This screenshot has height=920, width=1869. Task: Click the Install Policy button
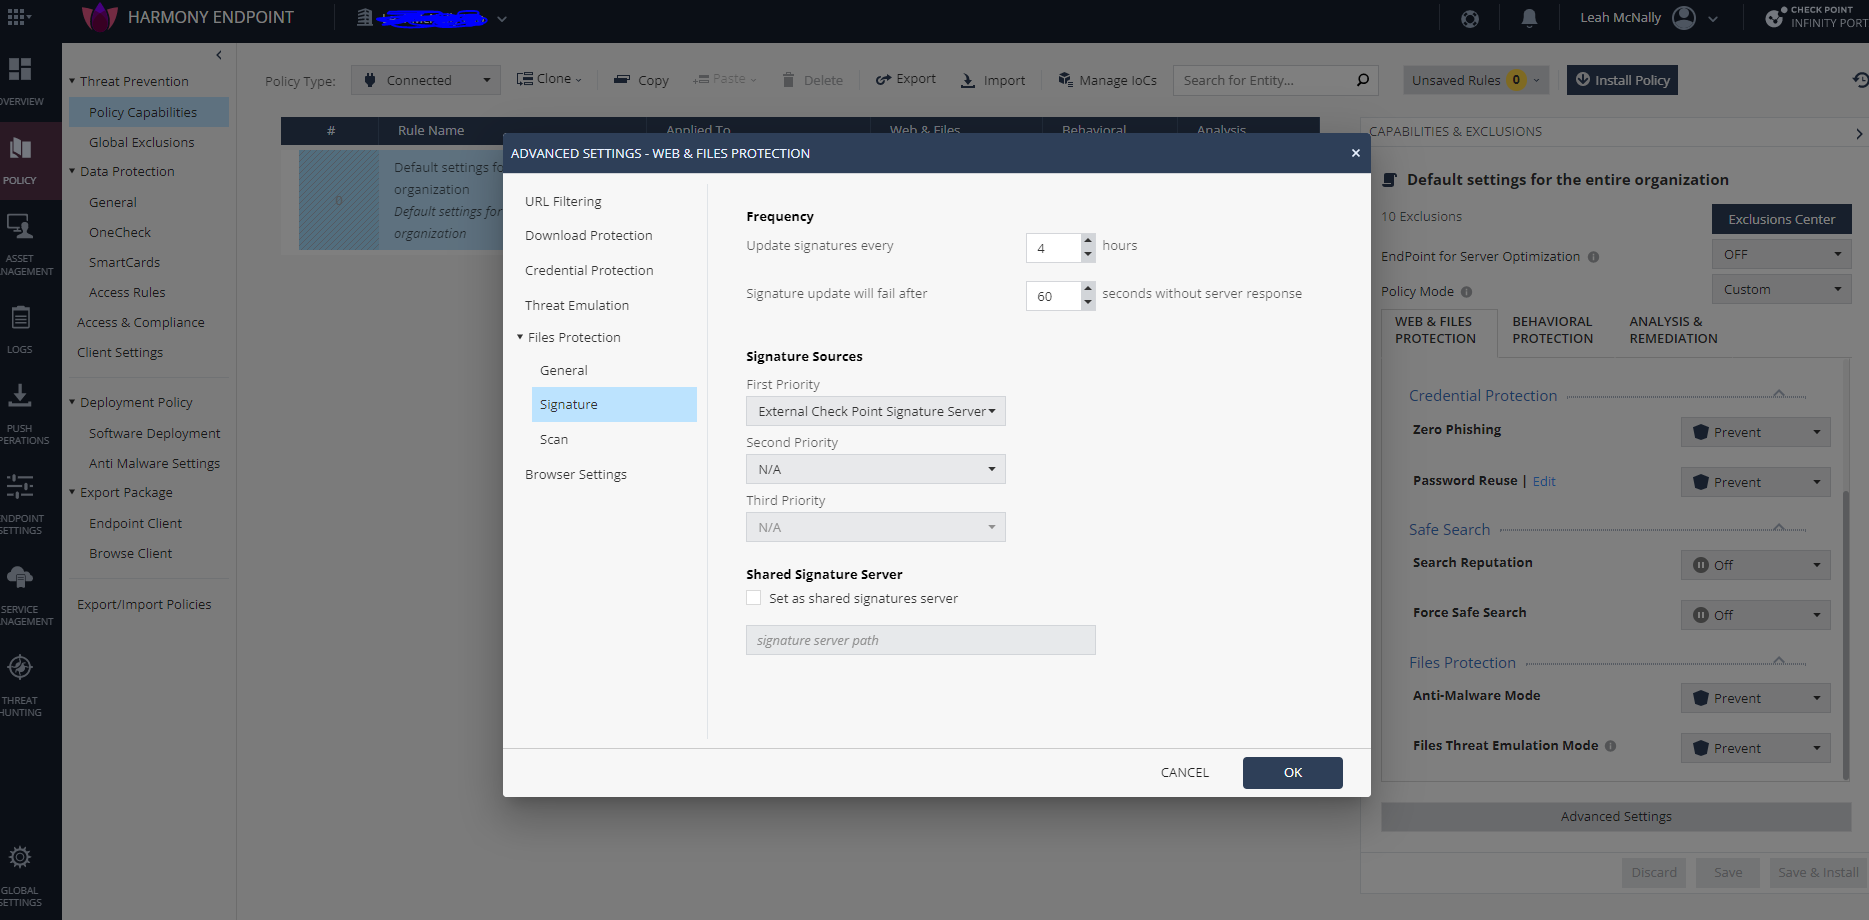click(x=1621, y=79)
